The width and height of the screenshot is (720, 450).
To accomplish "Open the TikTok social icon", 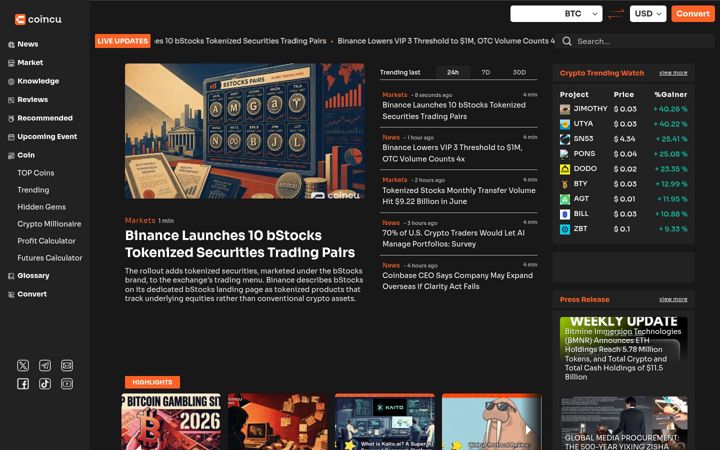I will 45,384.
